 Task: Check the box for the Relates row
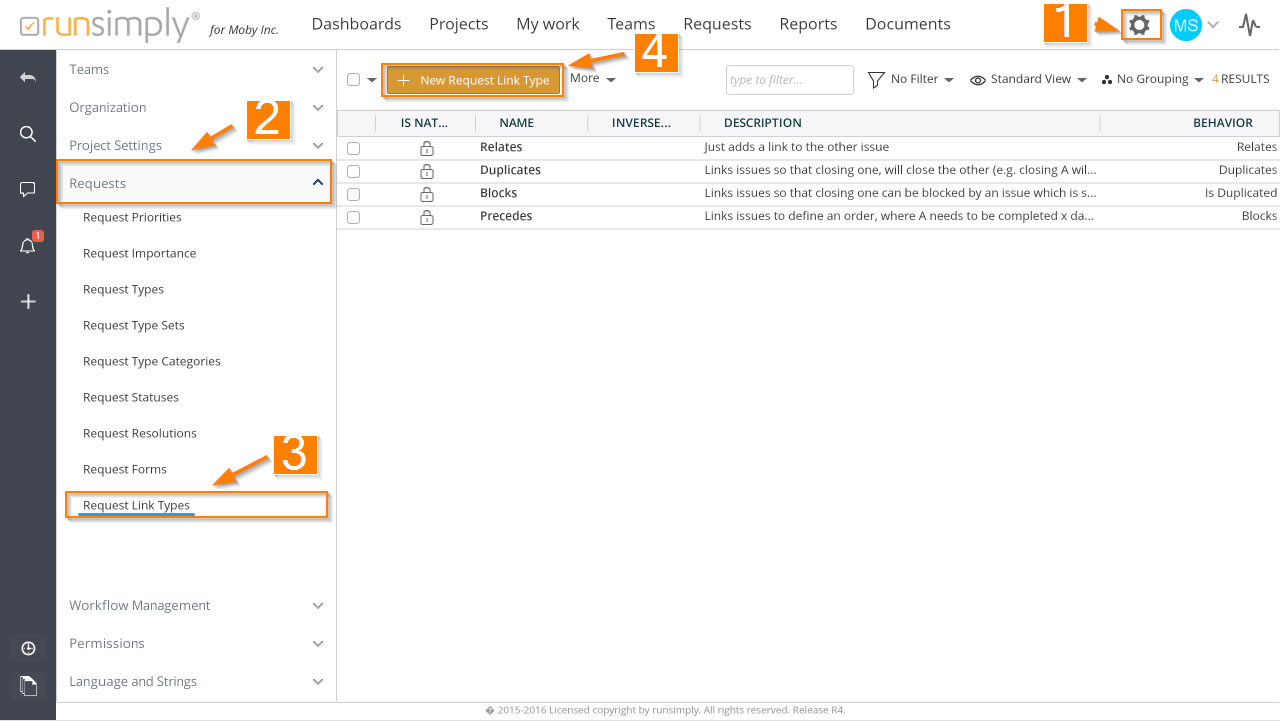pos(353,148)
